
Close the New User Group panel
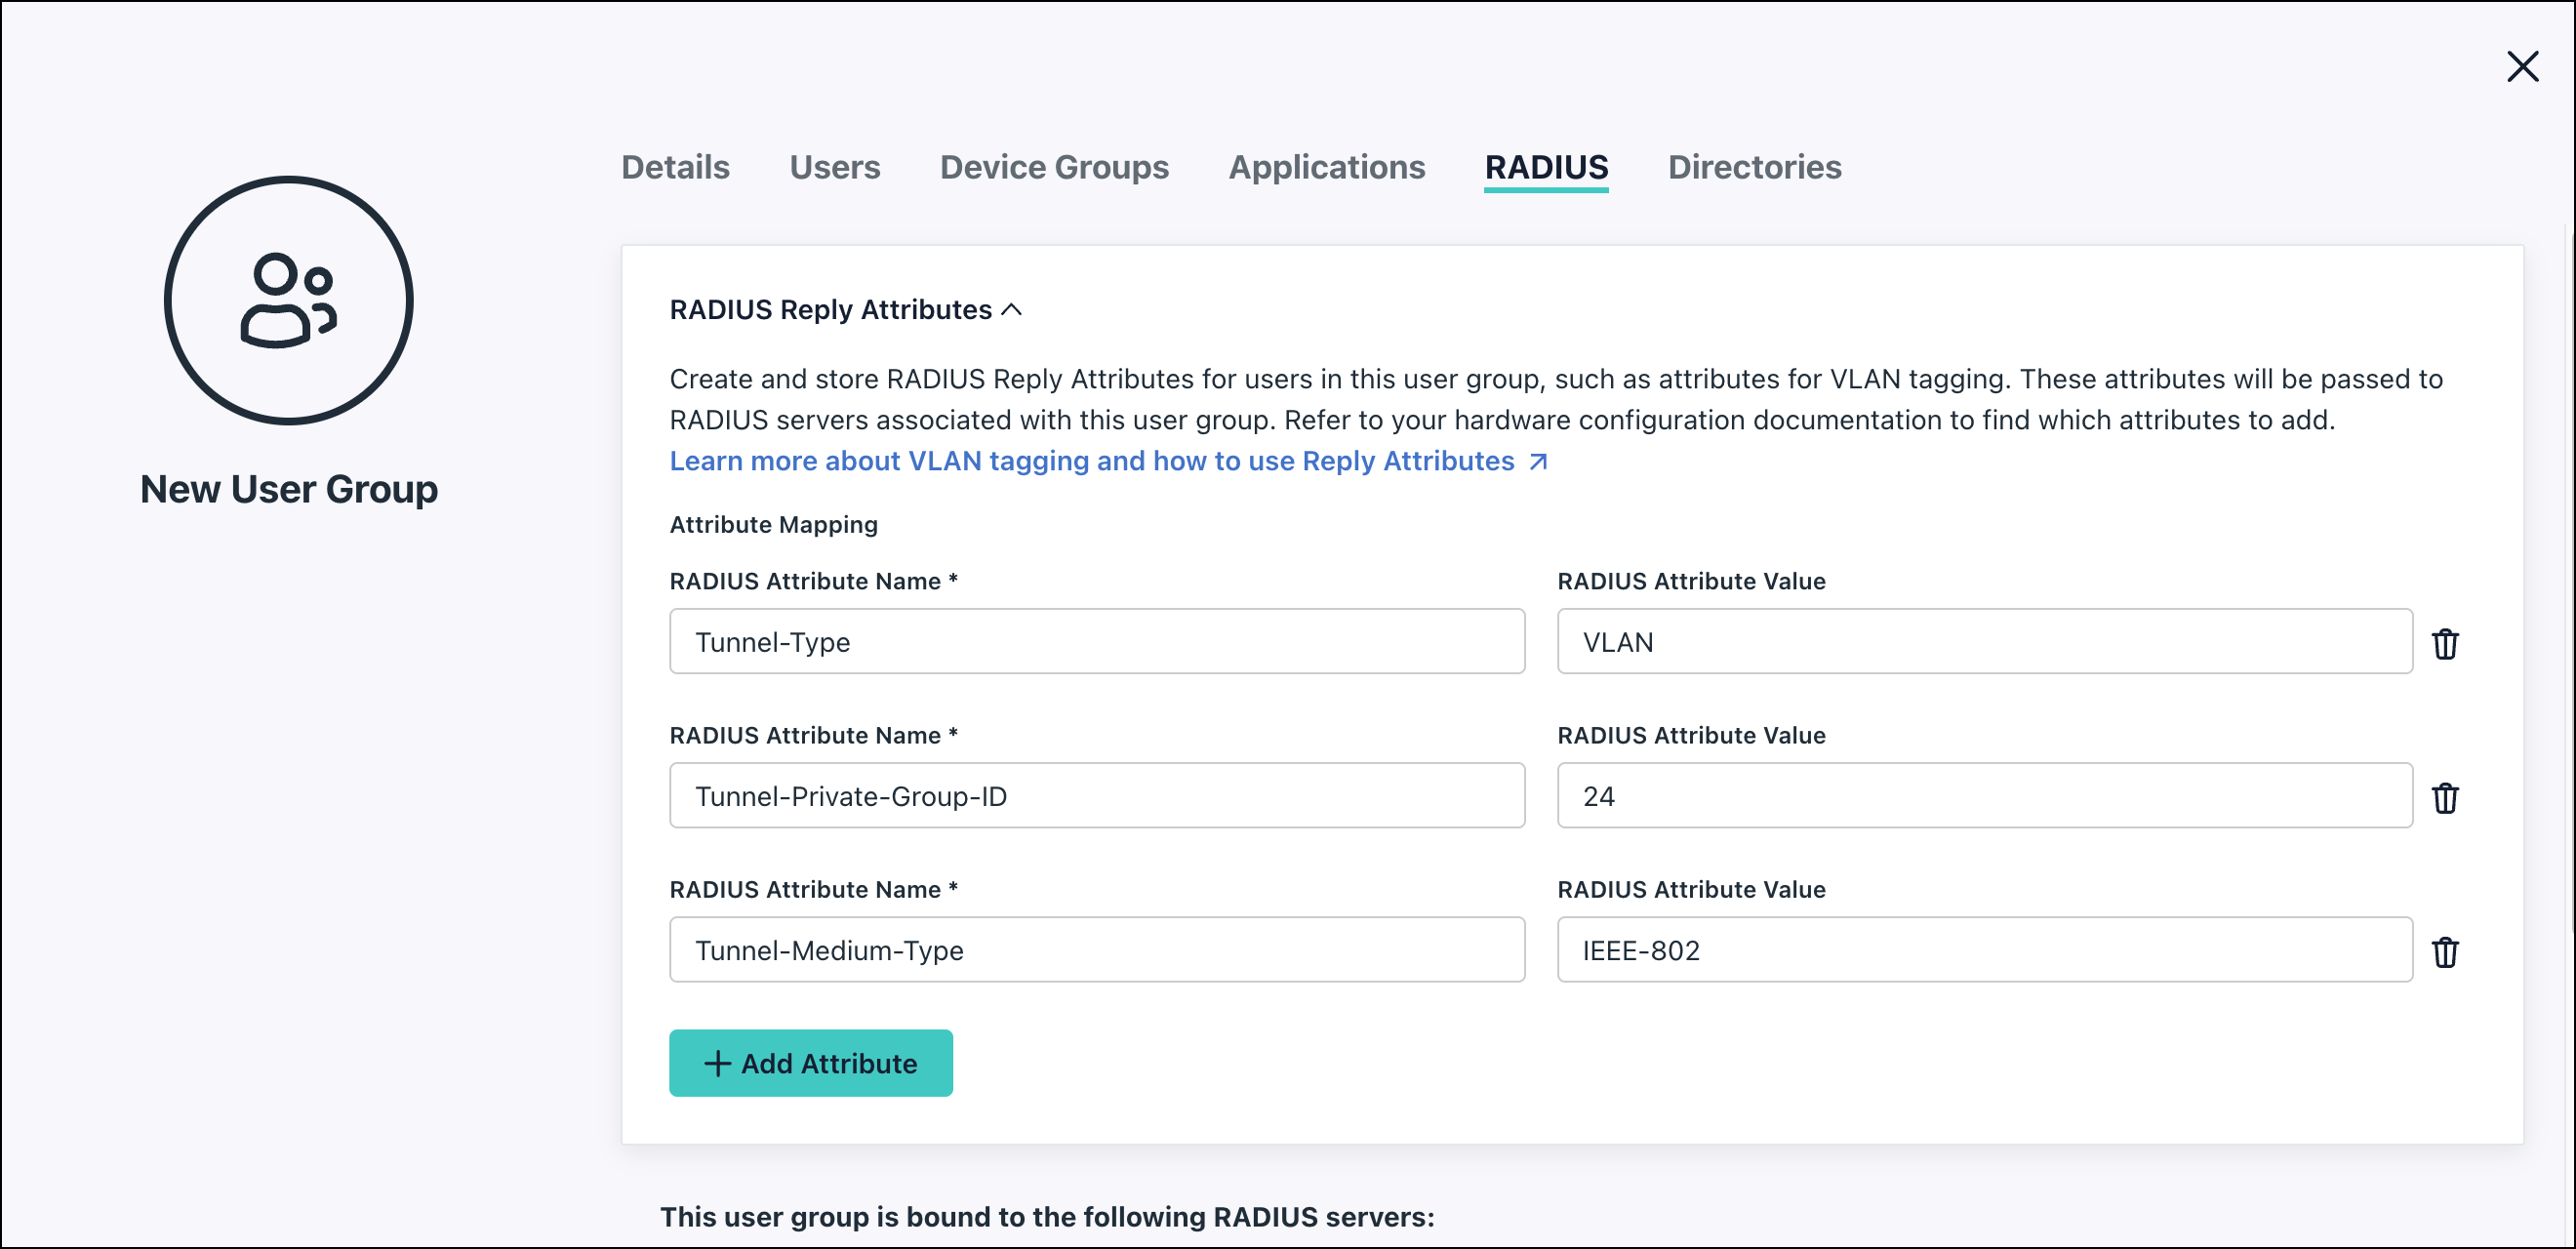coord(2522,67)
